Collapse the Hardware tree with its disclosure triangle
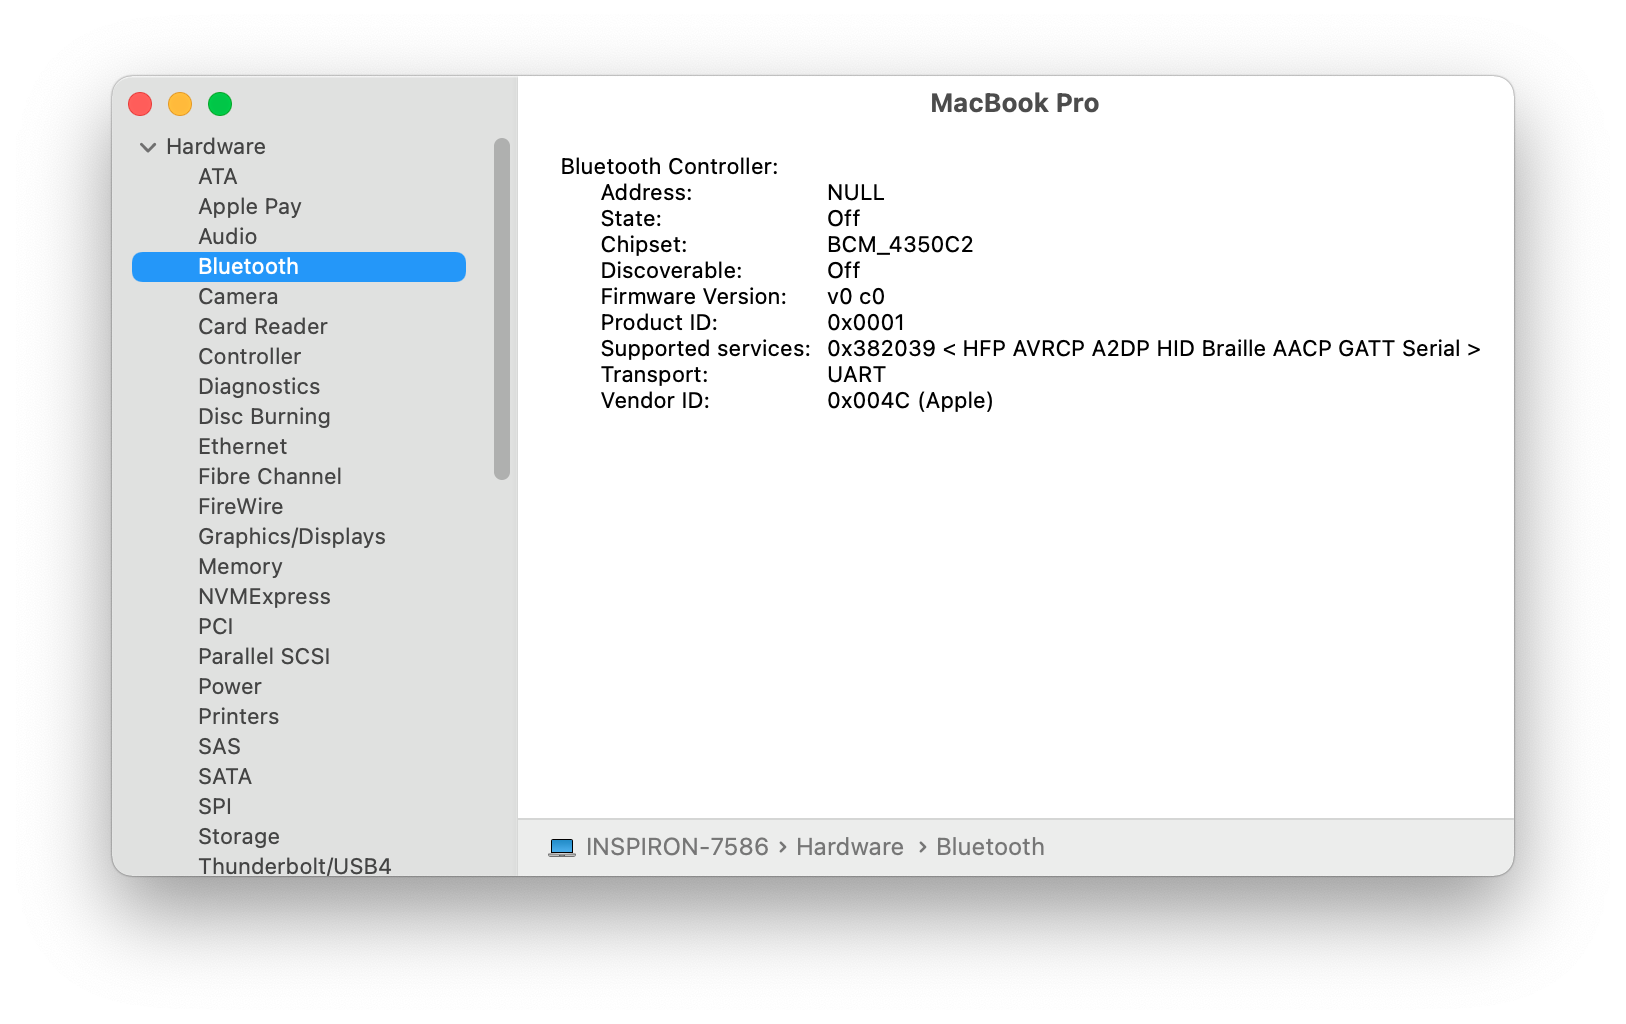Image resolution: width=1626 pixels, height=1024 pixels. pyautogui.click(x=147, y=146)
